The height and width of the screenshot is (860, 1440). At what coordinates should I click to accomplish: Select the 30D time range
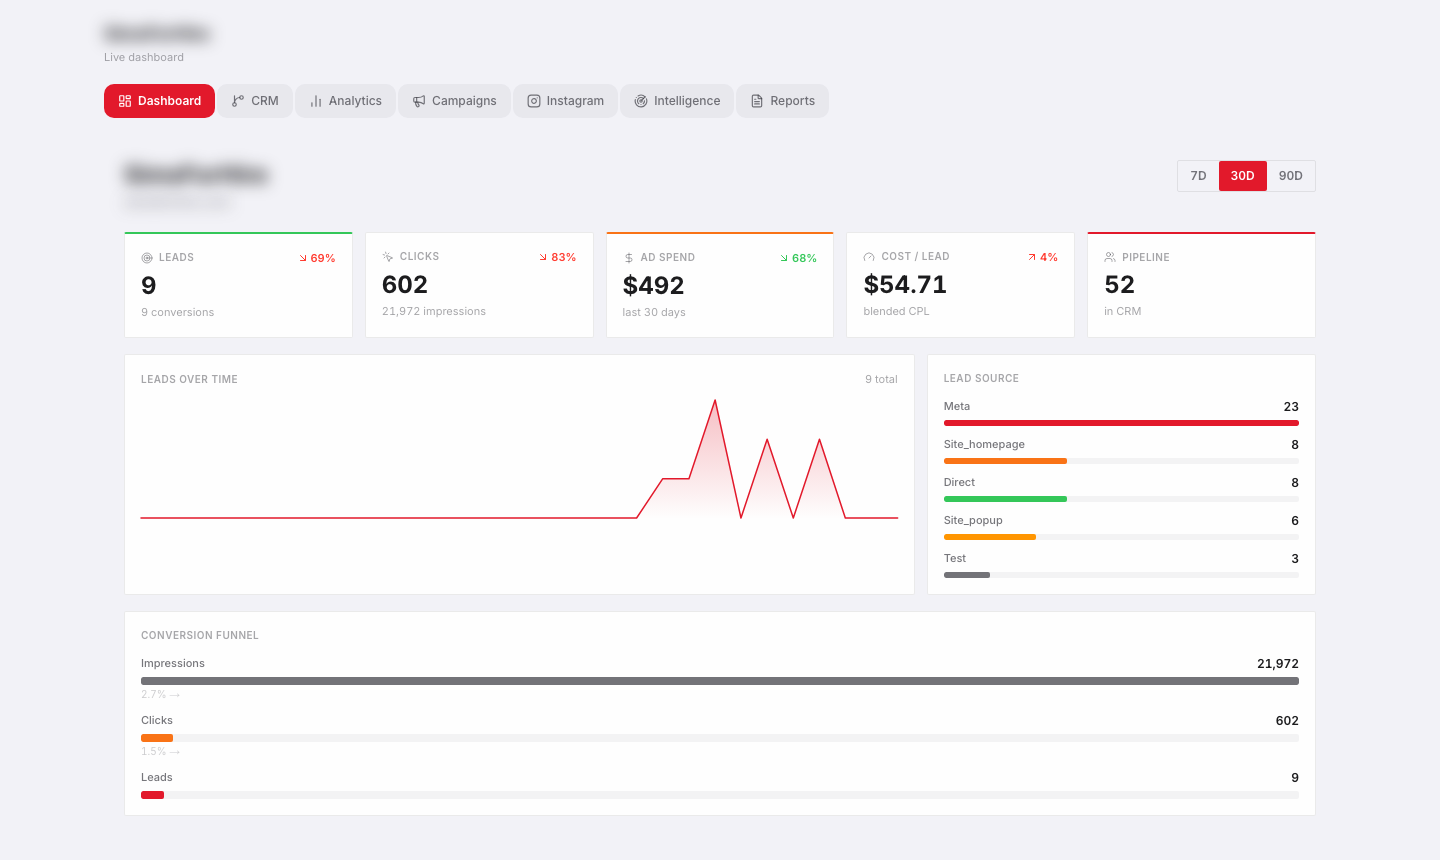point(1243,176)
